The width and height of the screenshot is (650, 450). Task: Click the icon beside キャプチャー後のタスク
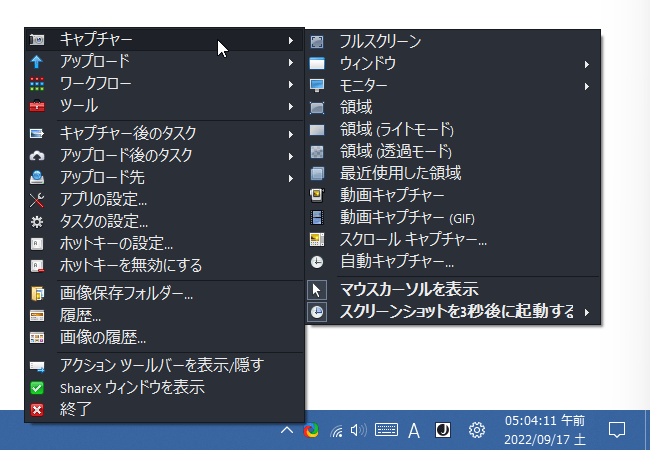point(37,133)
